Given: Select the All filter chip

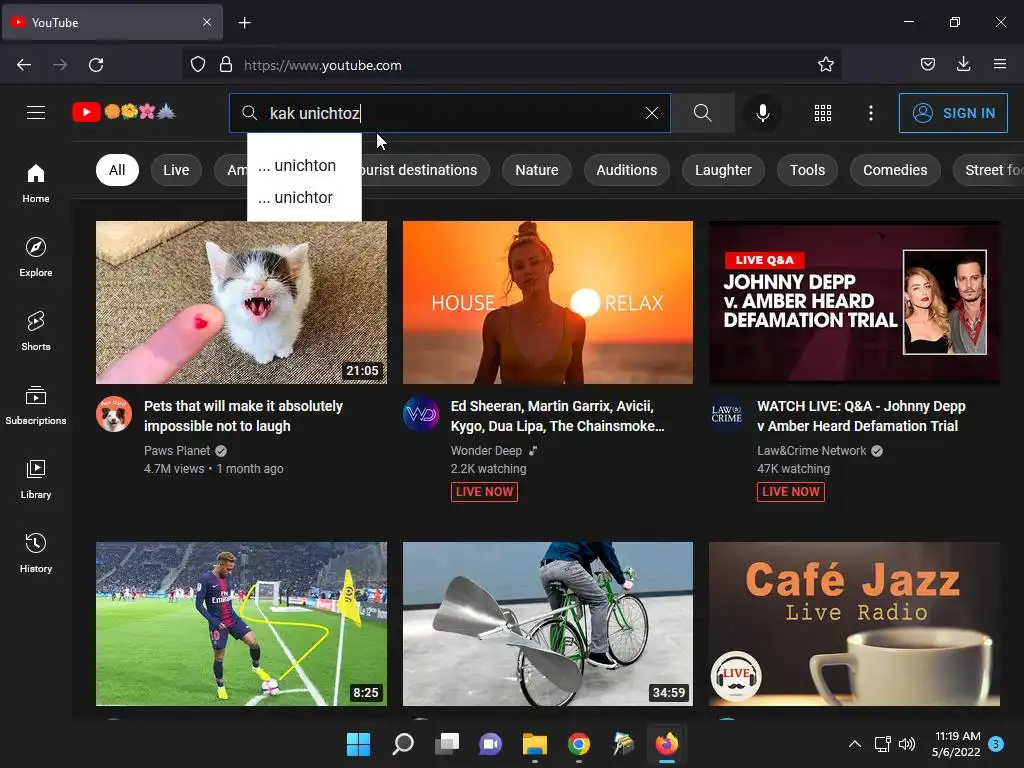Looking at the screenshot, I should [117, 170].
